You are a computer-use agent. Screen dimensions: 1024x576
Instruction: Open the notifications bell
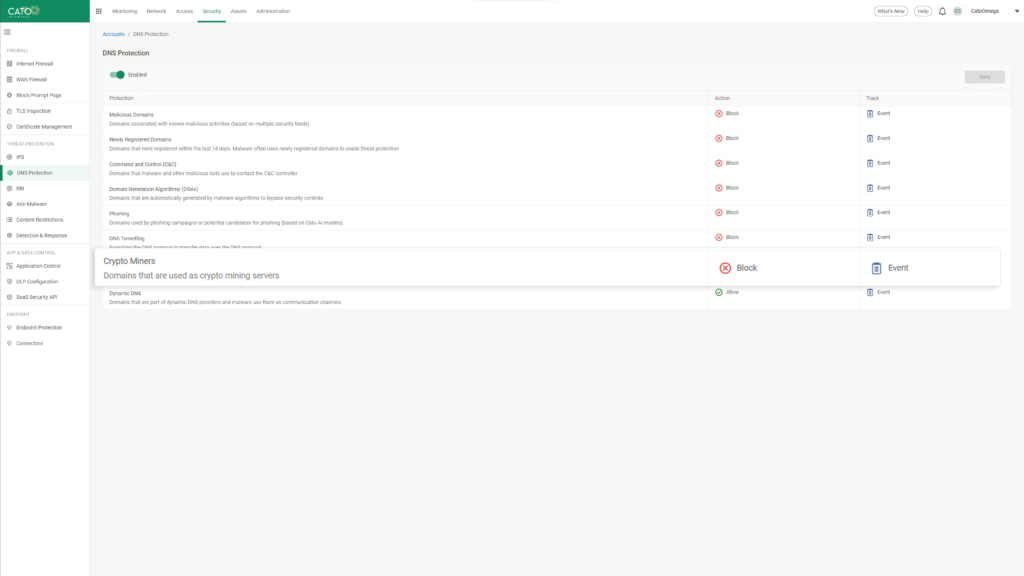click(942, 11)
